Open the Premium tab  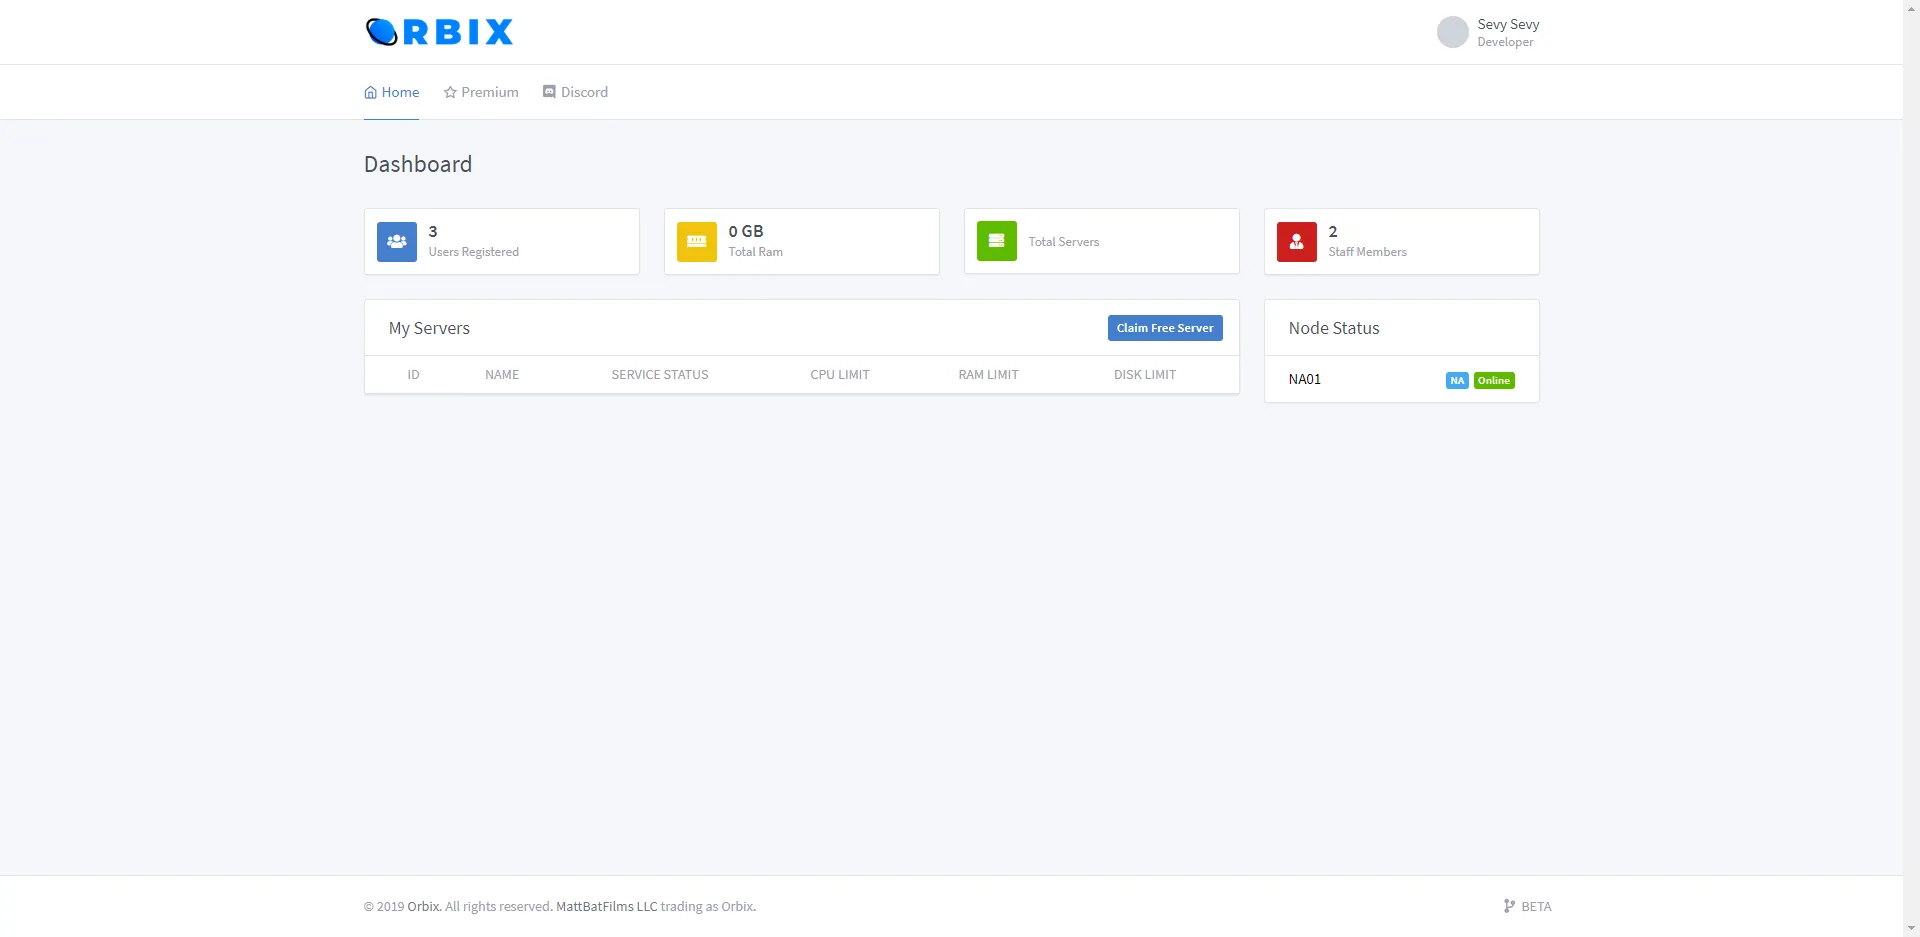481,92
